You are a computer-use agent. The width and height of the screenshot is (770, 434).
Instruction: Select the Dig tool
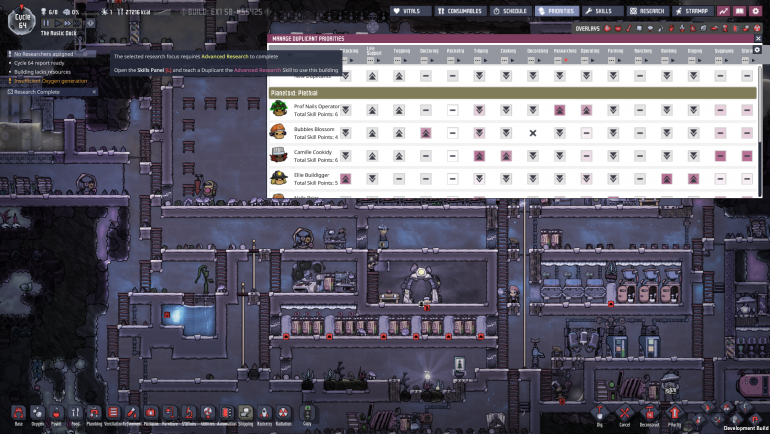pyautogui.click(x=600, y=413)
